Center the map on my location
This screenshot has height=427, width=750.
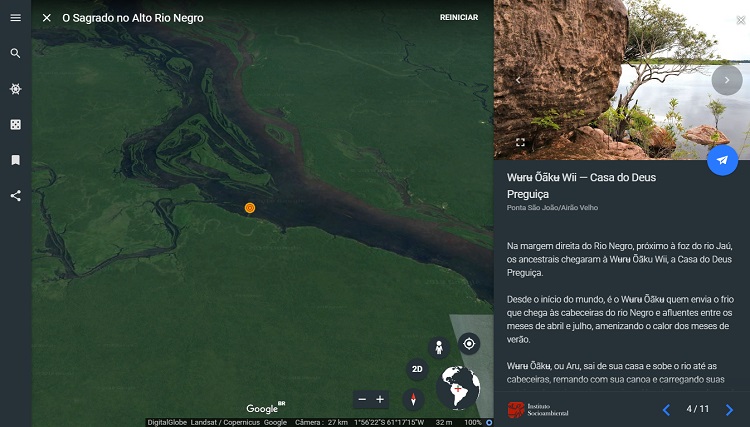coord(468,344)
